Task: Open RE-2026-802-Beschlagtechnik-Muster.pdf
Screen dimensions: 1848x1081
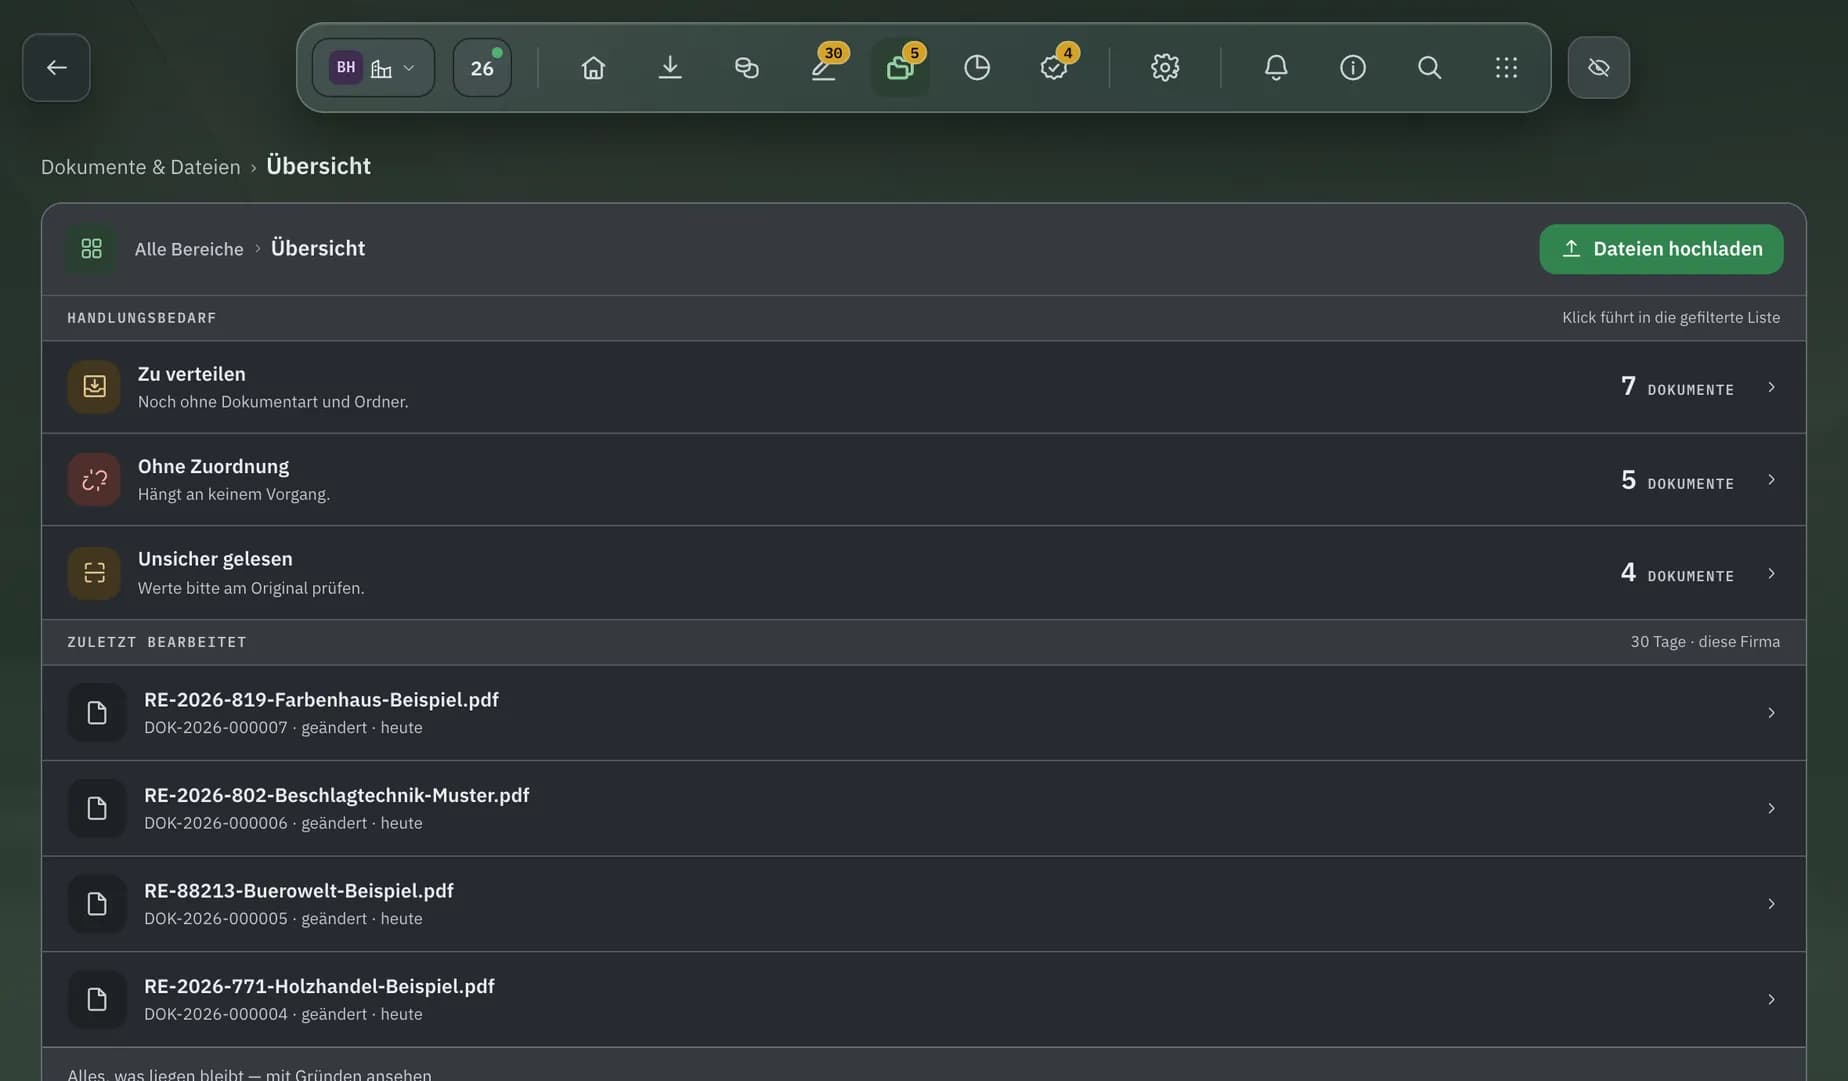Action: [x=923, y=808]
